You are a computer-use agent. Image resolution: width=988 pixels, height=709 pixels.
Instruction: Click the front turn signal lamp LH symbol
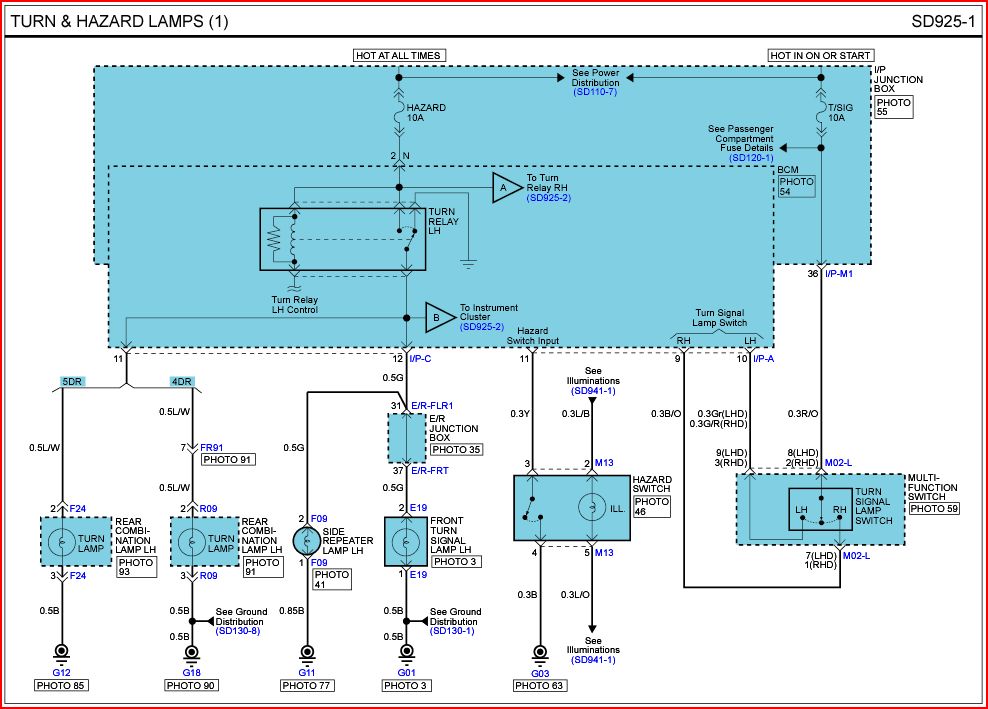click(406, 541)
